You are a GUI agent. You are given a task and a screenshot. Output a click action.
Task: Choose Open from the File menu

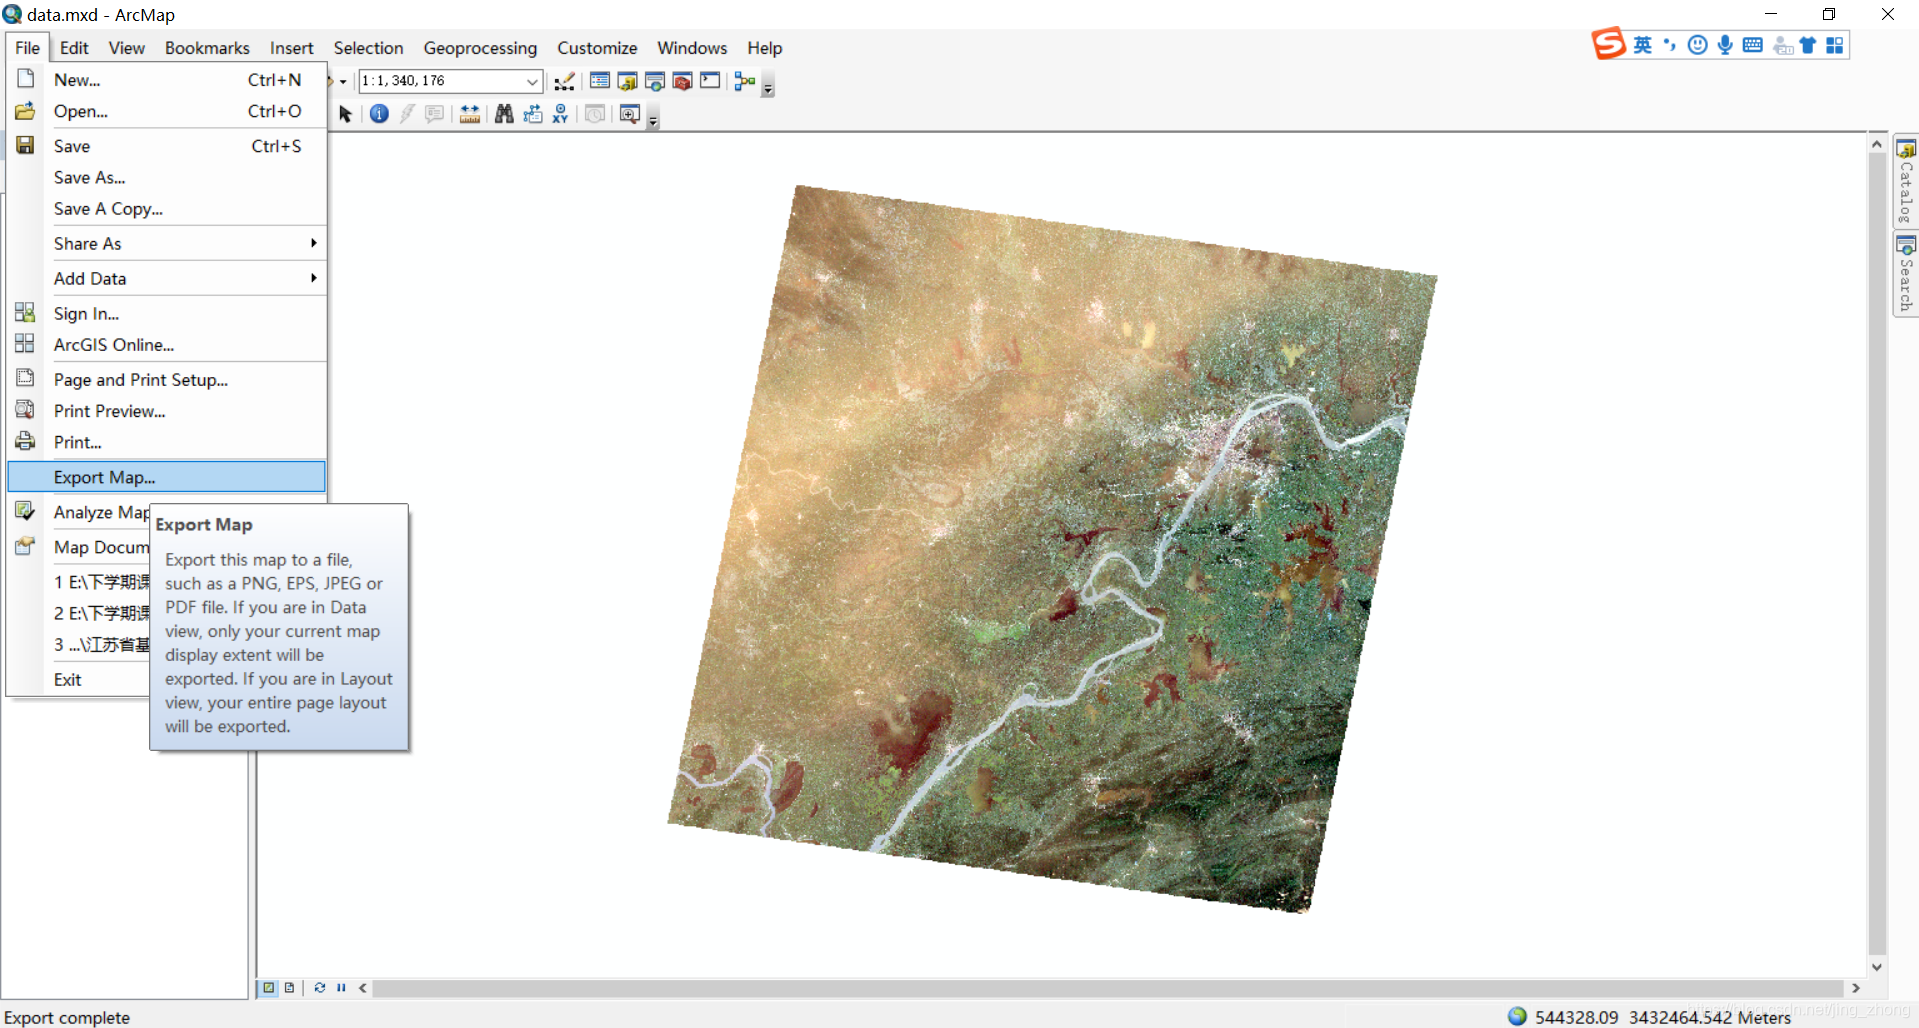pos(166,112)
